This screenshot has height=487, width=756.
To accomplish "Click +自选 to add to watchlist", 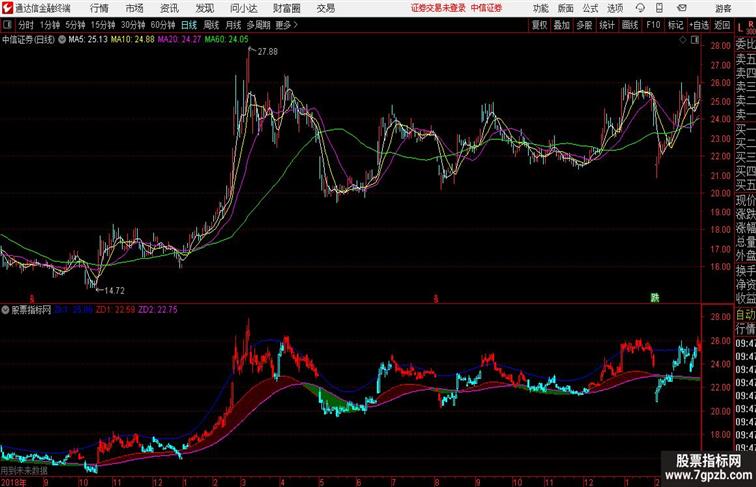I will click(x=699, y=25).
